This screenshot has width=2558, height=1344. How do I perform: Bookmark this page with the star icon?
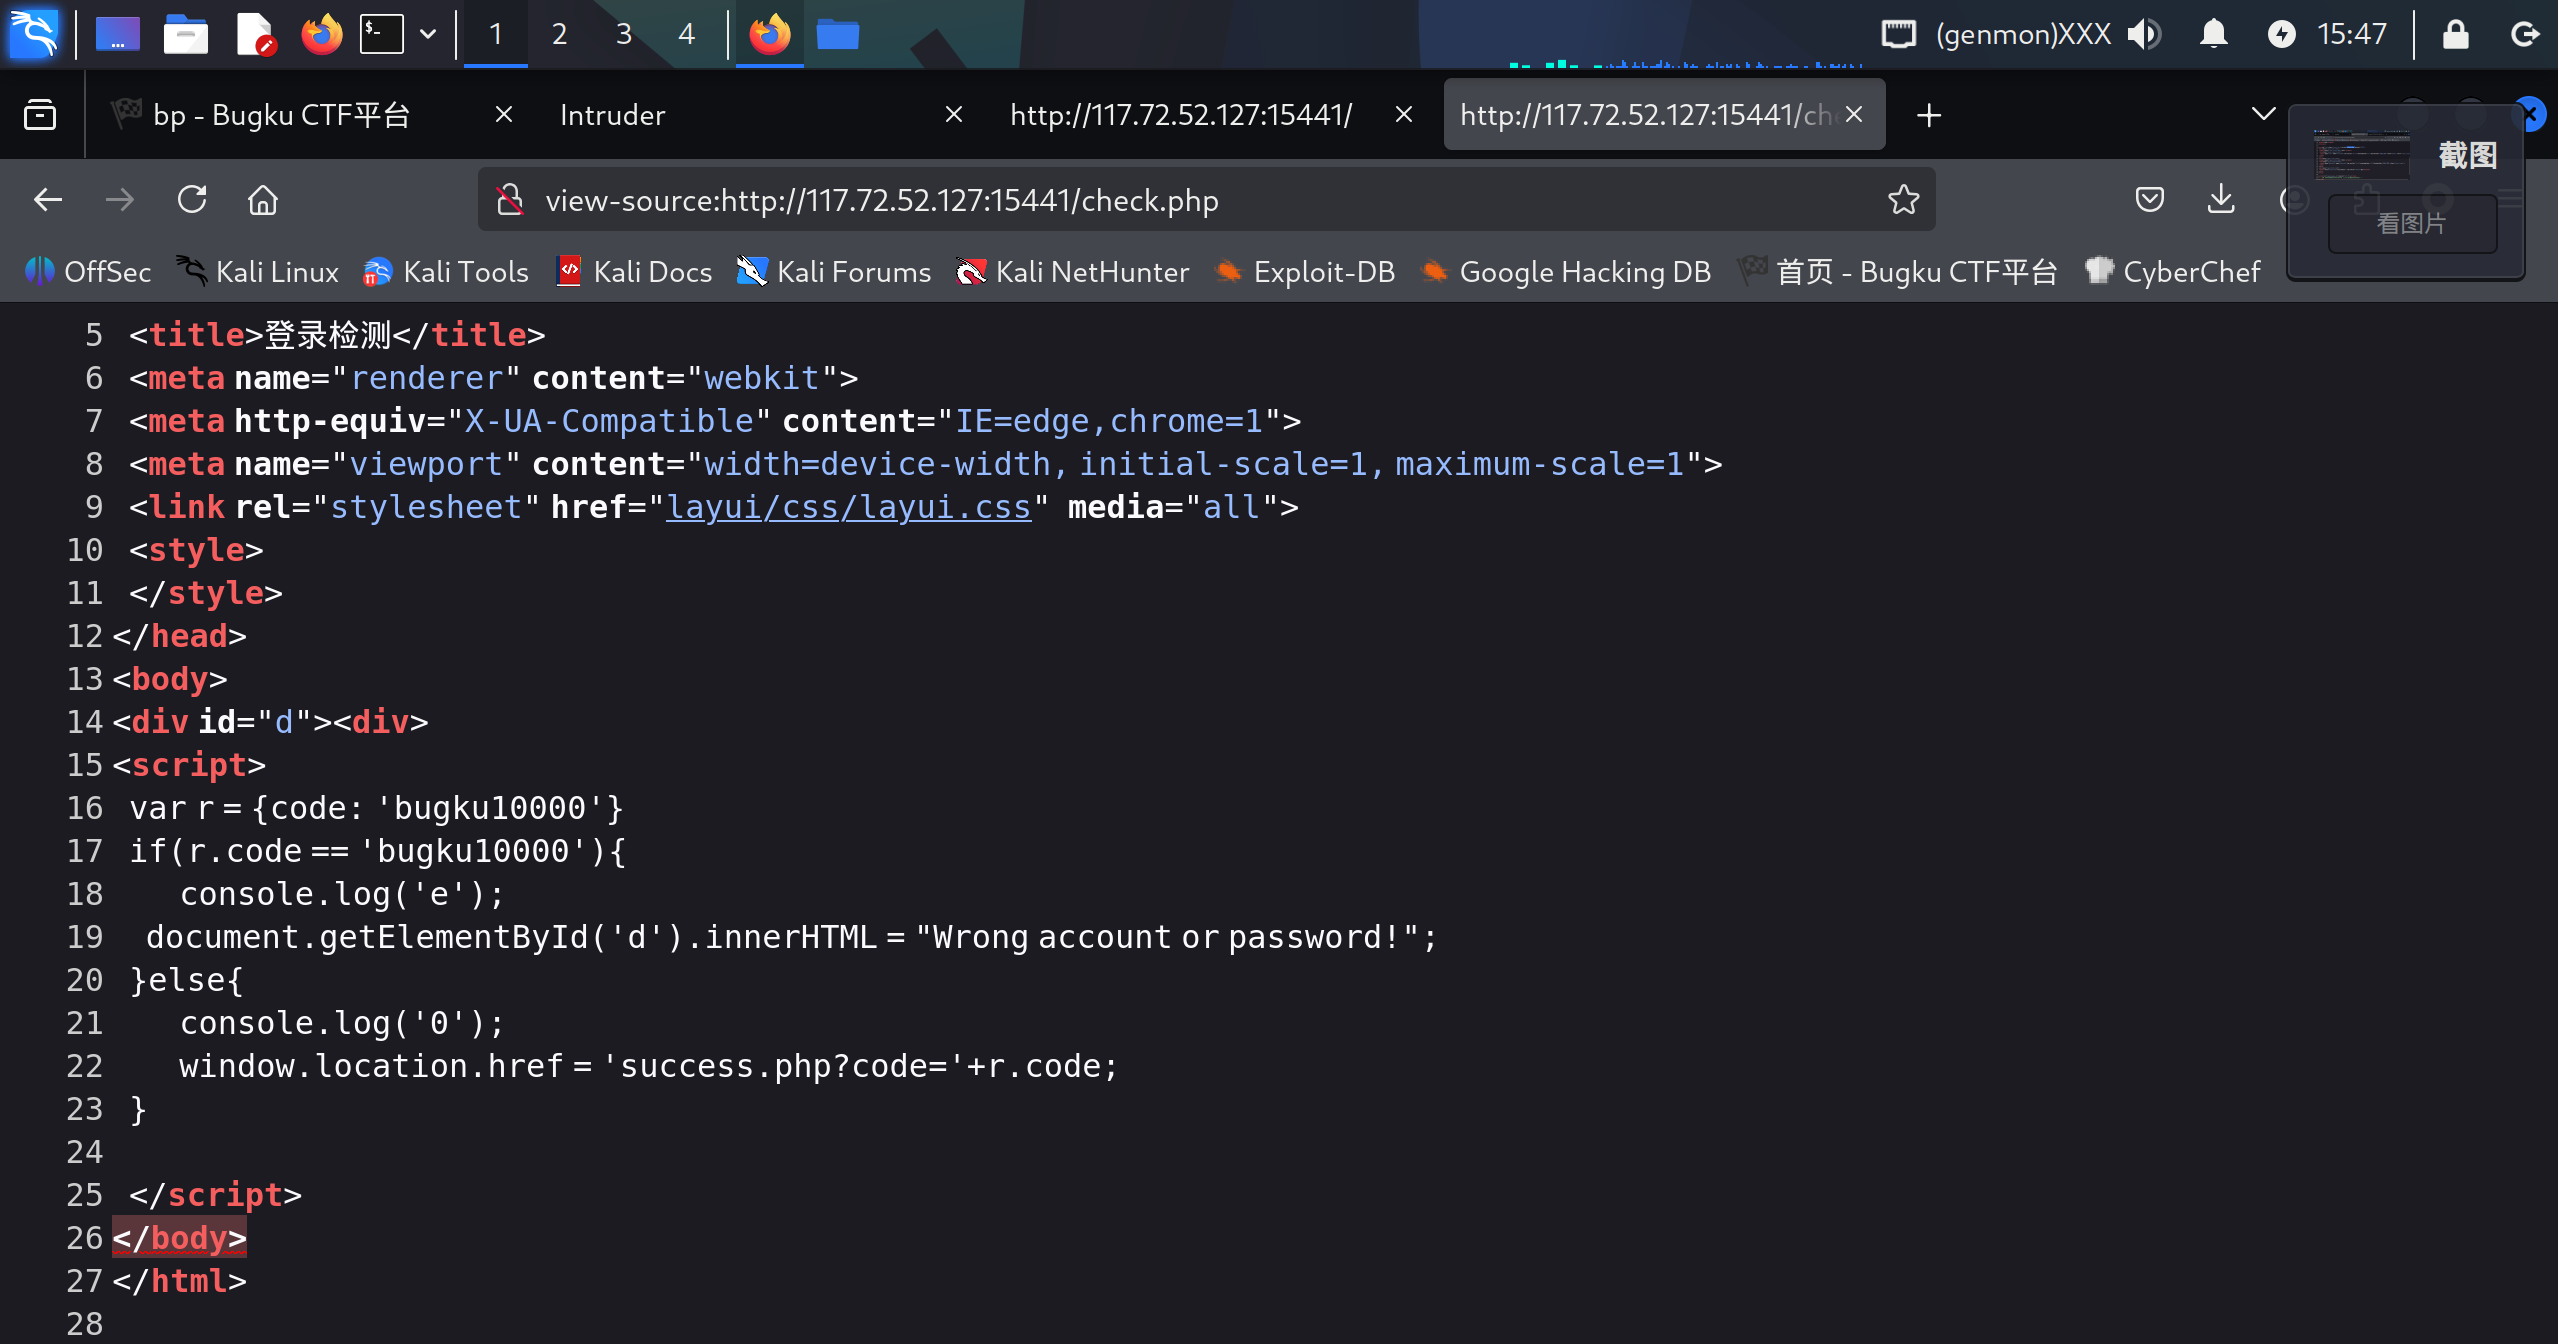[x=1903, y=200]
